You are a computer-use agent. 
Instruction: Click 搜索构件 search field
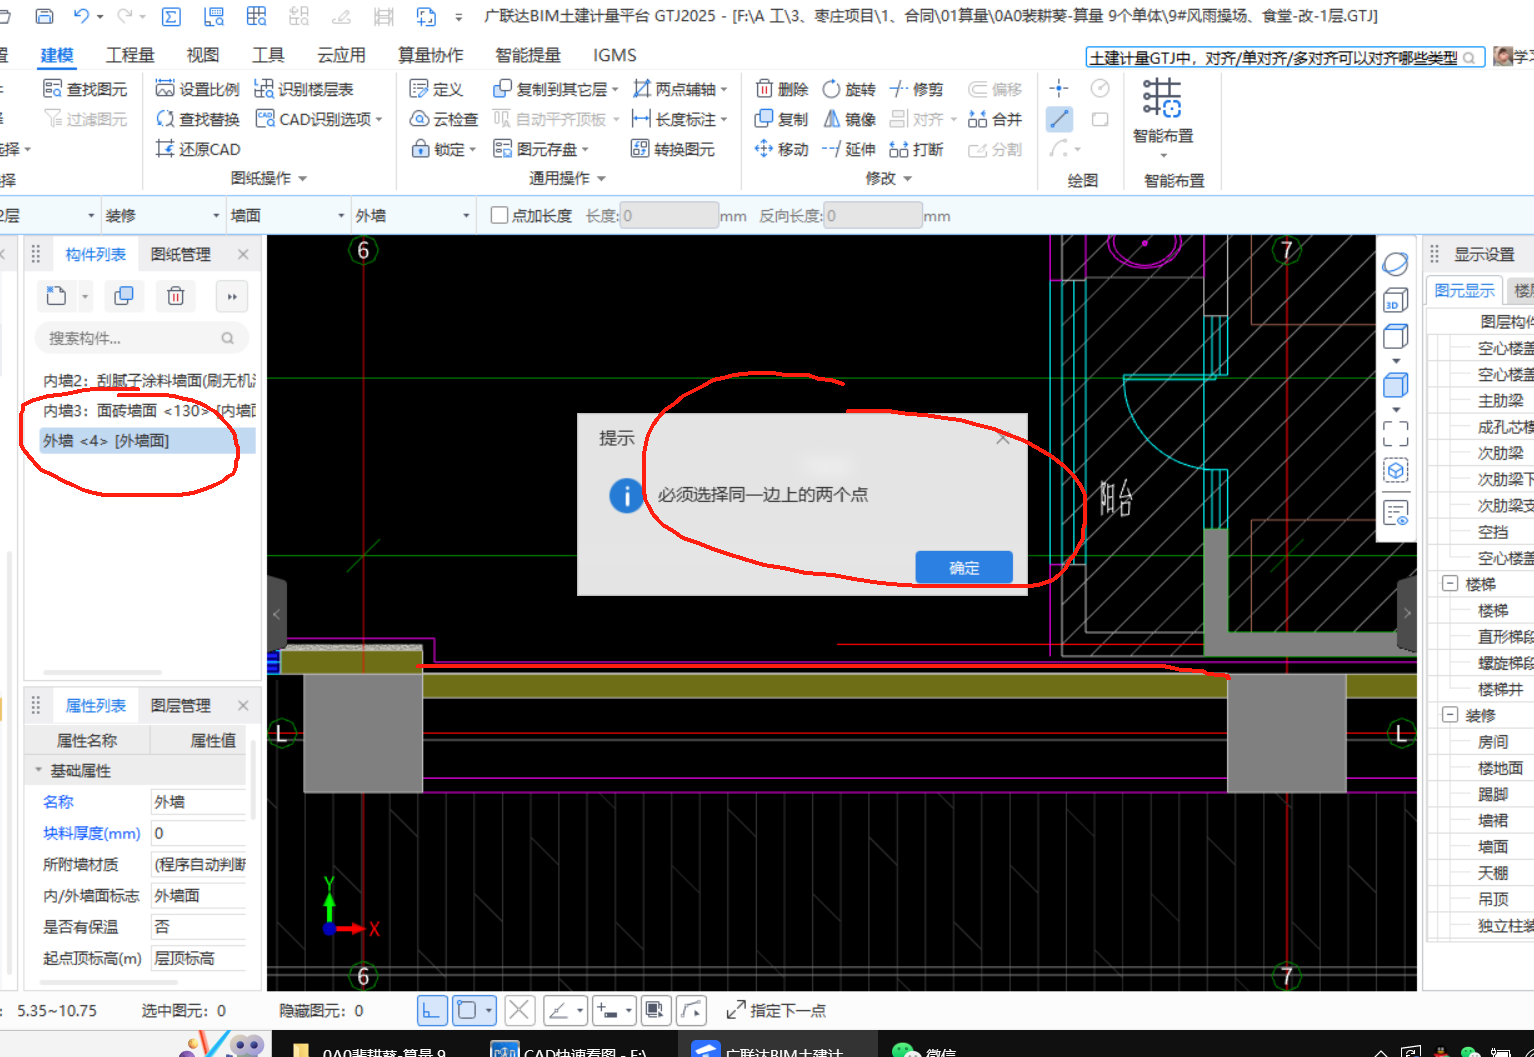point(141,338)
